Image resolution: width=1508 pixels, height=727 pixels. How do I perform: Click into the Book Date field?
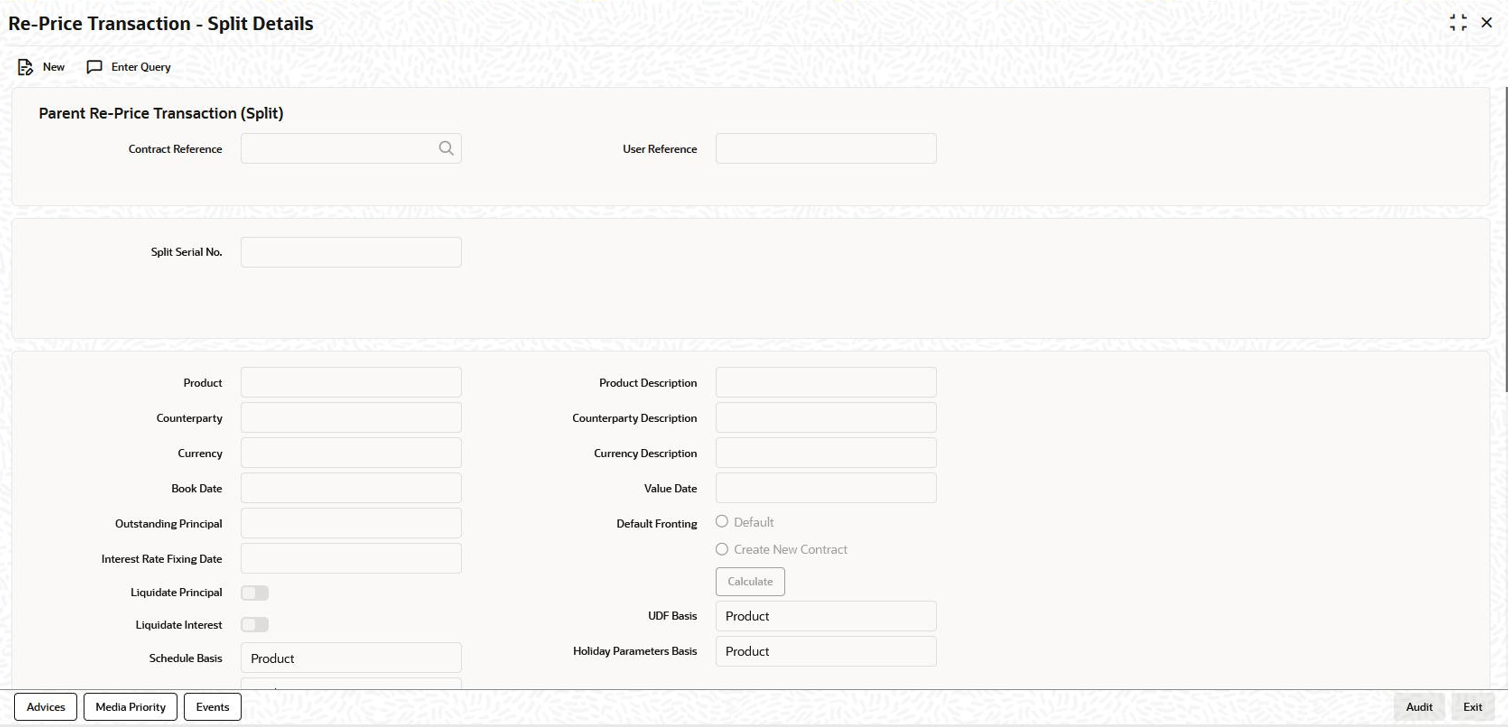351,488
